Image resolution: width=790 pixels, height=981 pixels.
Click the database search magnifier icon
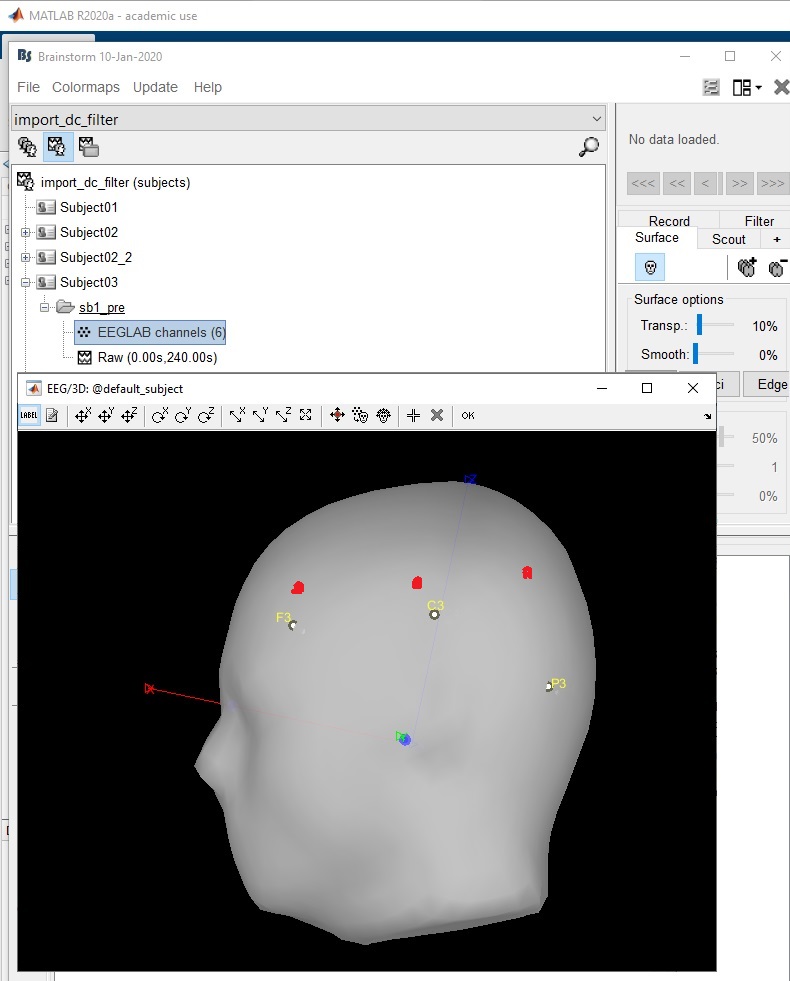(x=589, y=147)
